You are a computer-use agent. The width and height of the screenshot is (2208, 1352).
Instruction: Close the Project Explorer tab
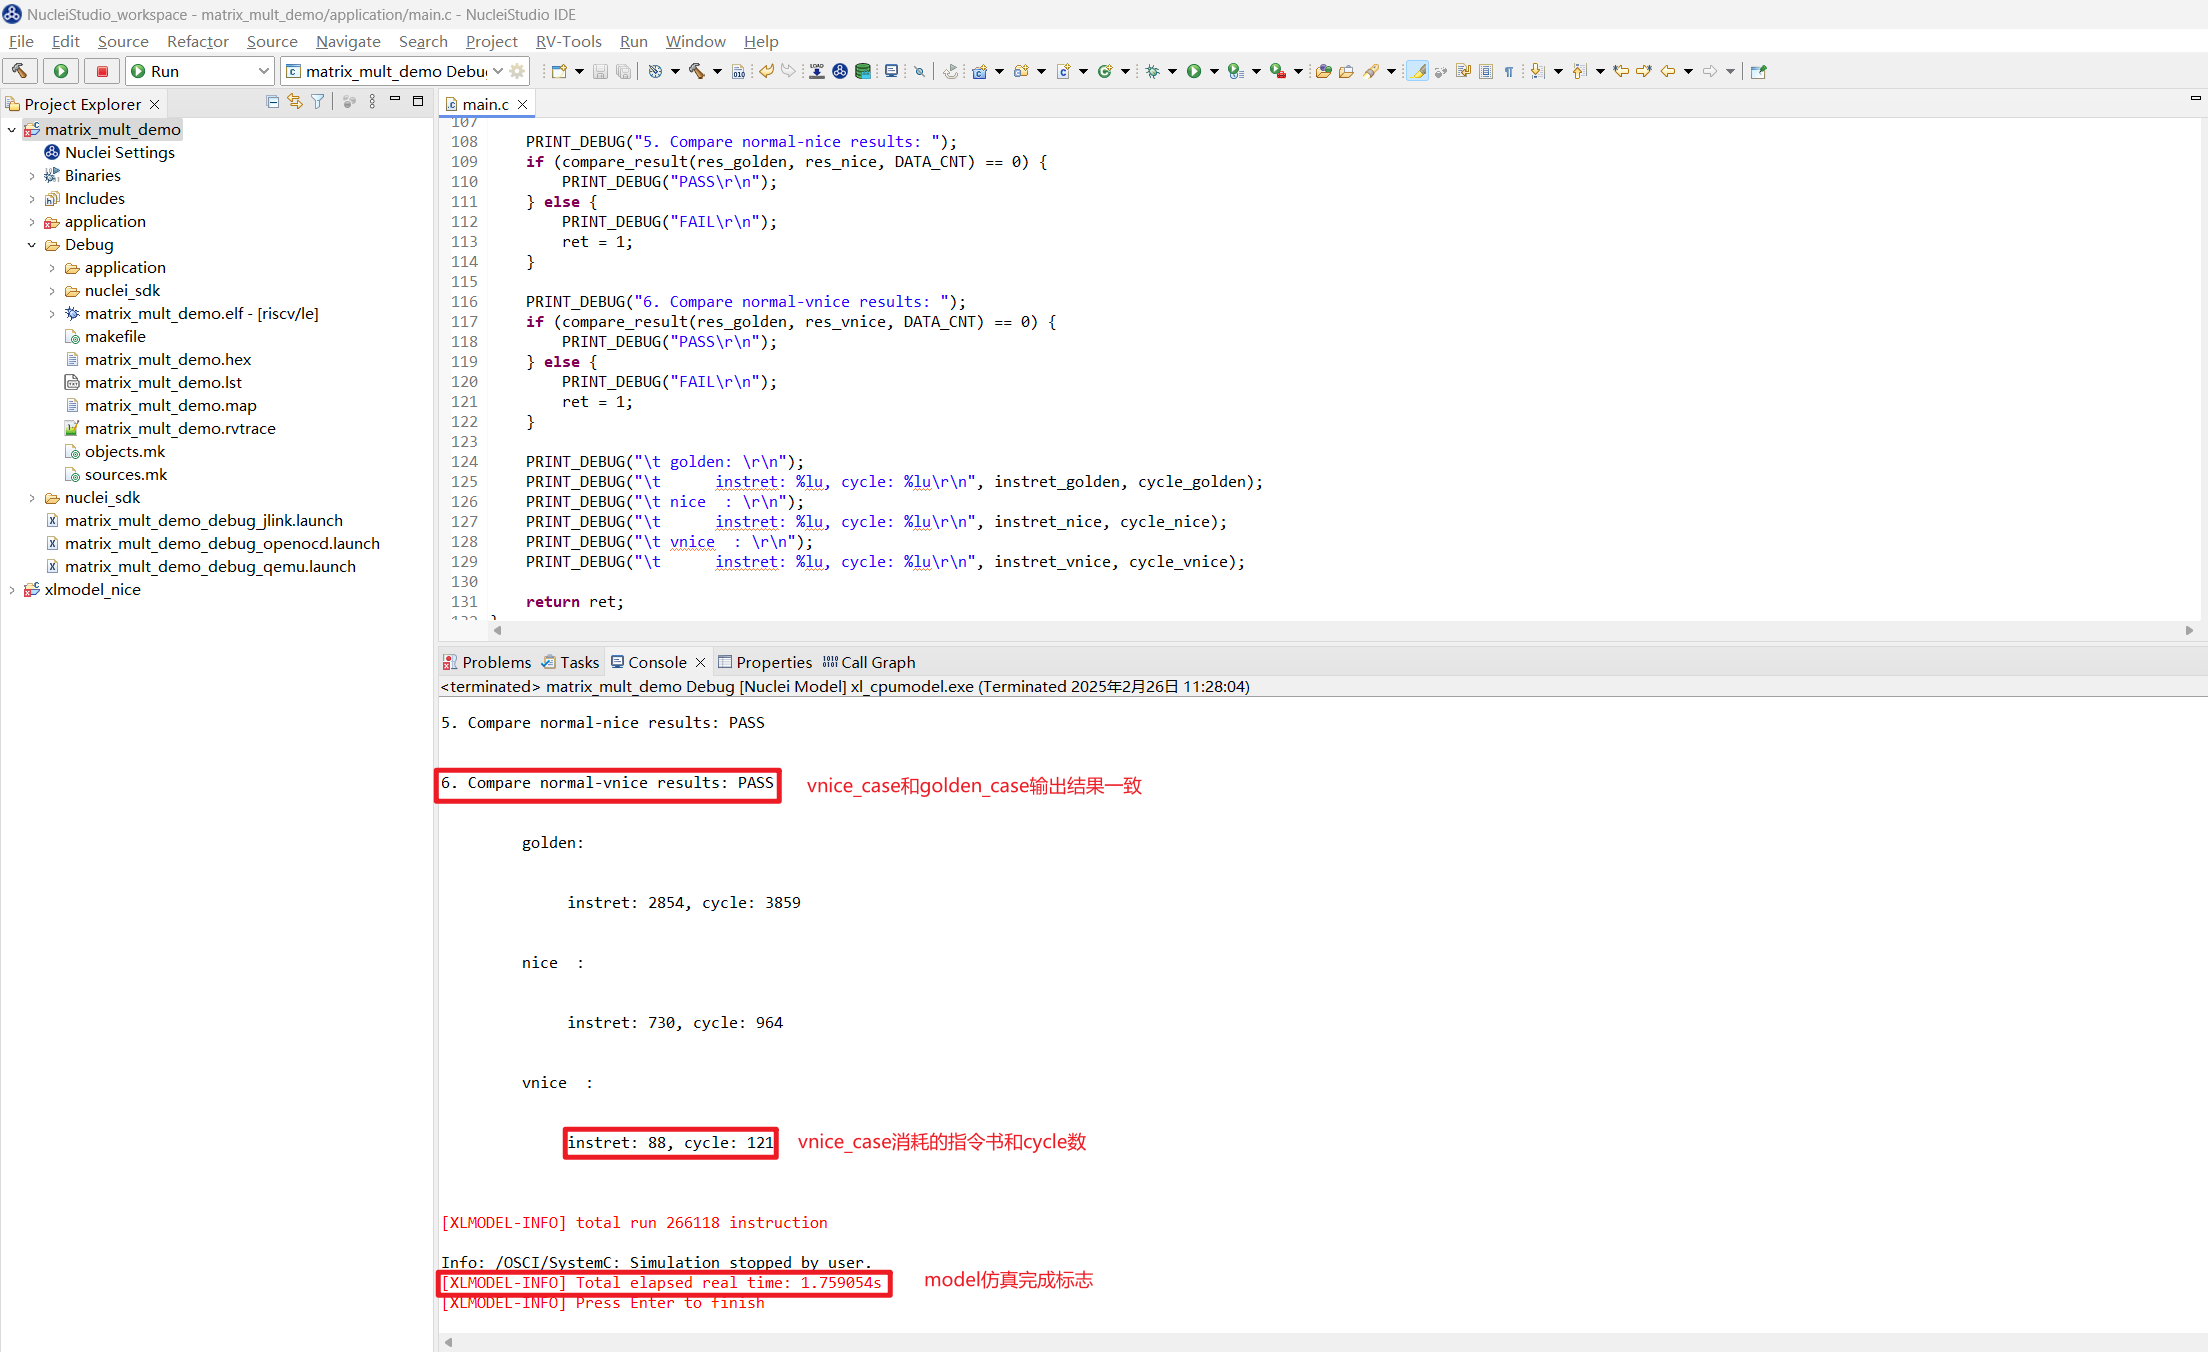(x=154, y=104)
